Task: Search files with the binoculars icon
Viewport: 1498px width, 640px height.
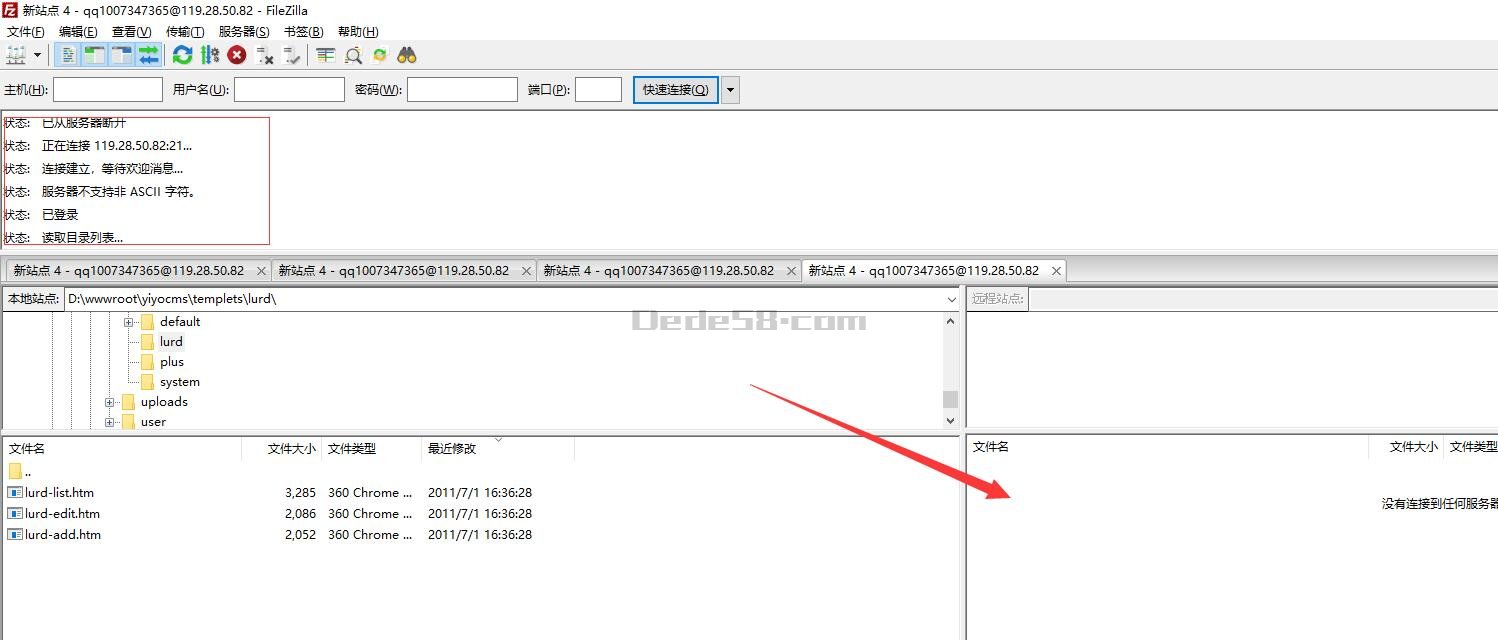Action: [x=407, y=55]
